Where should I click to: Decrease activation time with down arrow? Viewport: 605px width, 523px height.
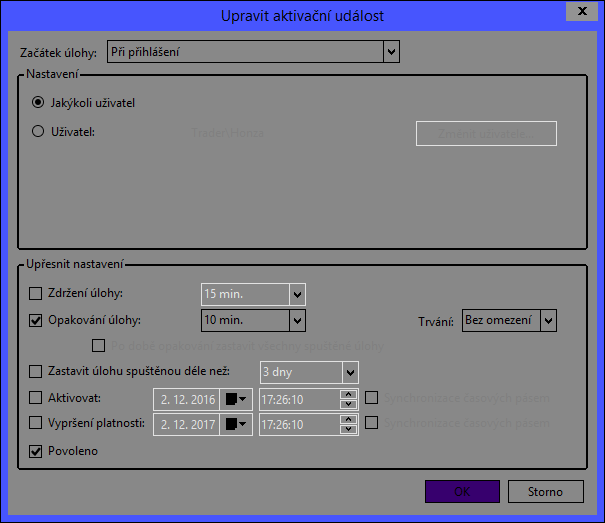[x=348, y=404]
